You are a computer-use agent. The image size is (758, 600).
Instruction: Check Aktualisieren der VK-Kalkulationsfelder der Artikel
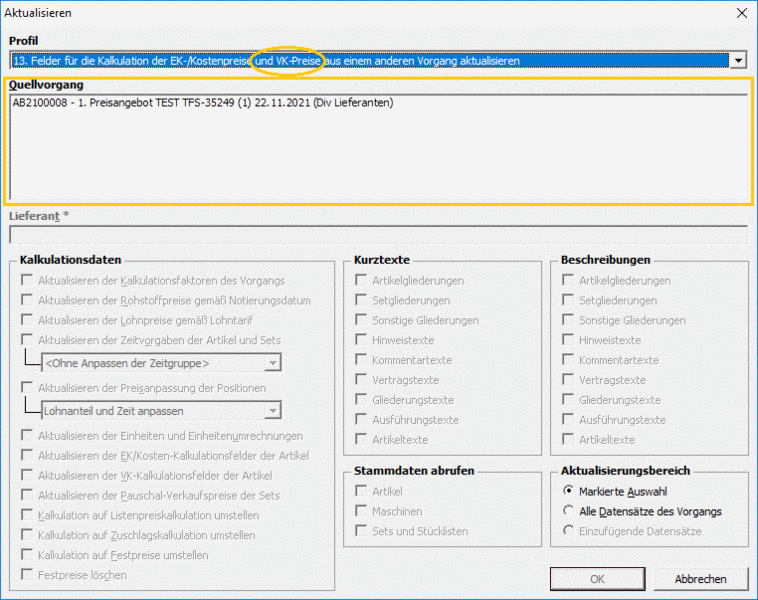(27, 475)
